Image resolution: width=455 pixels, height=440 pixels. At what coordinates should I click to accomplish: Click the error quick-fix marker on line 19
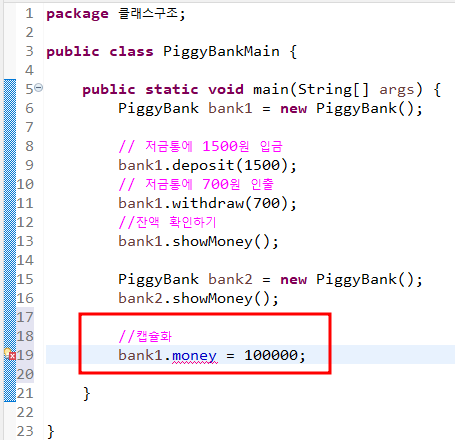[x=10, y=354]
